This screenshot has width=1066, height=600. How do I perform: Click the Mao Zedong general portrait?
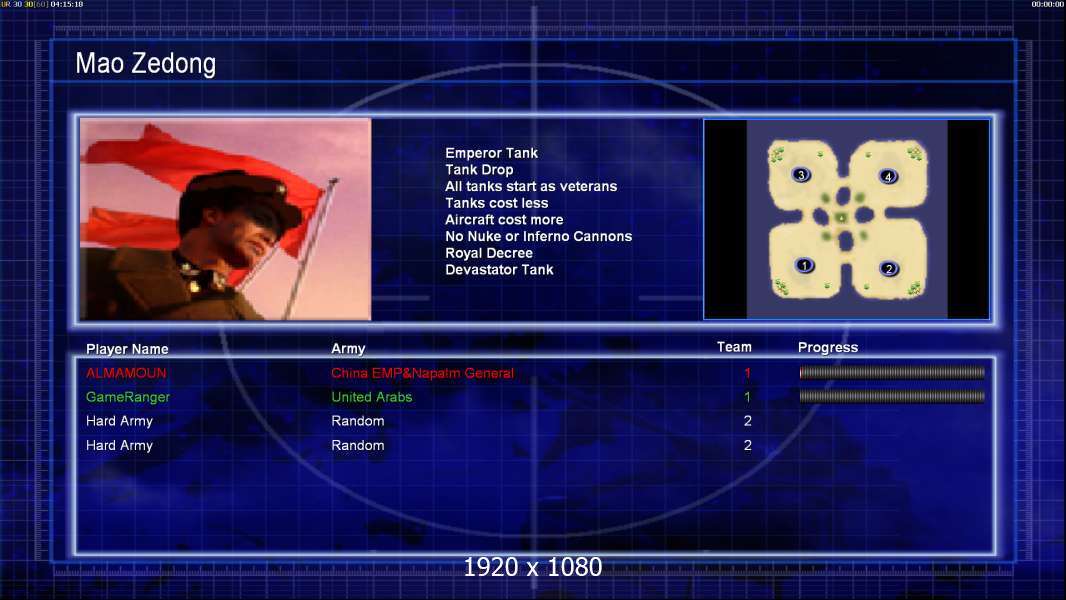(x=226, y=219)
